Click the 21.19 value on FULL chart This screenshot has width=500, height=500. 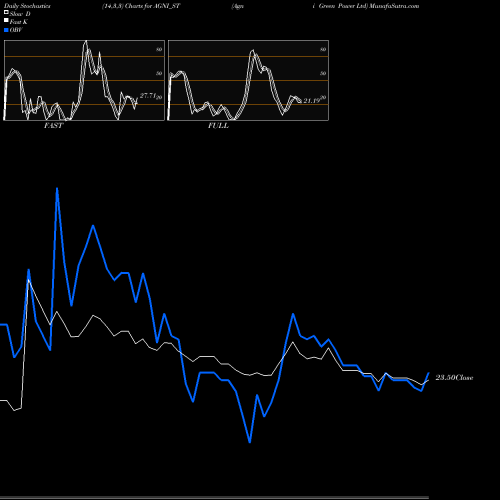(x=311, y=101)
